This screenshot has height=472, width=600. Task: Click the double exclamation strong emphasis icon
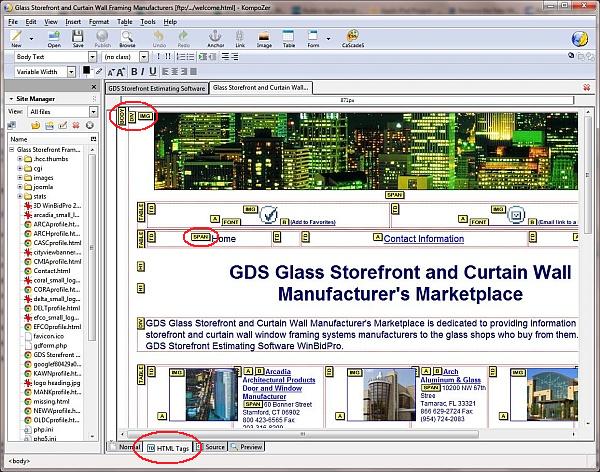(x=168, y=57)
